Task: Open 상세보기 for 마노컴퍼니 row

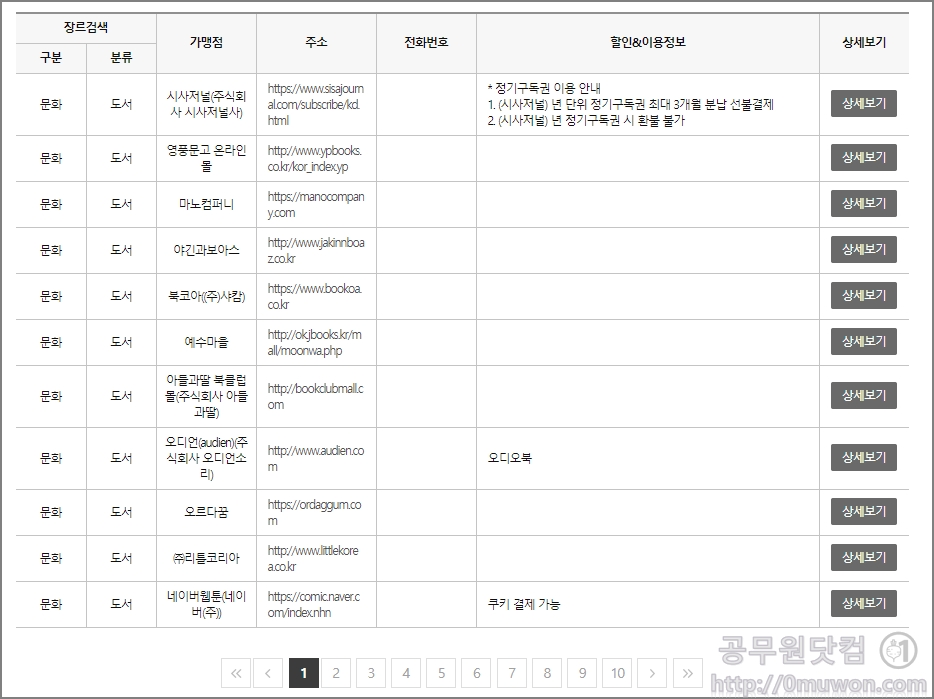Action: tap(864, 203)
